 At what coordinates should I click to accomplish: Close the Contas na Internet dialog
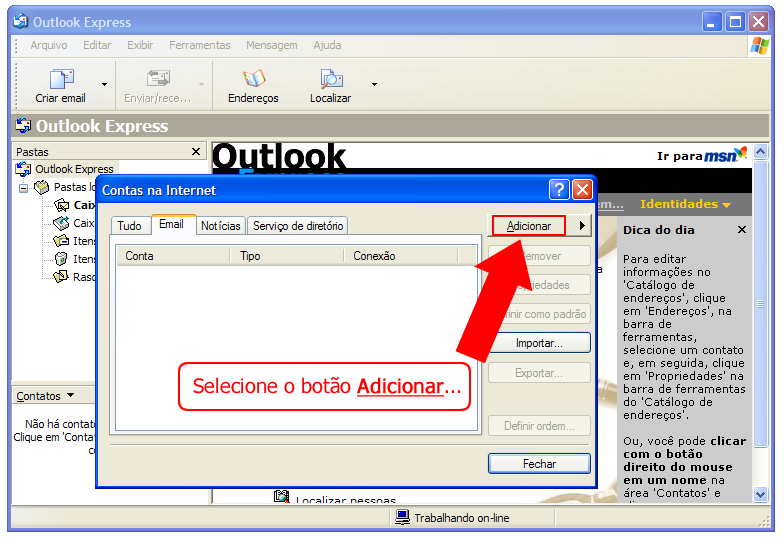582,190
